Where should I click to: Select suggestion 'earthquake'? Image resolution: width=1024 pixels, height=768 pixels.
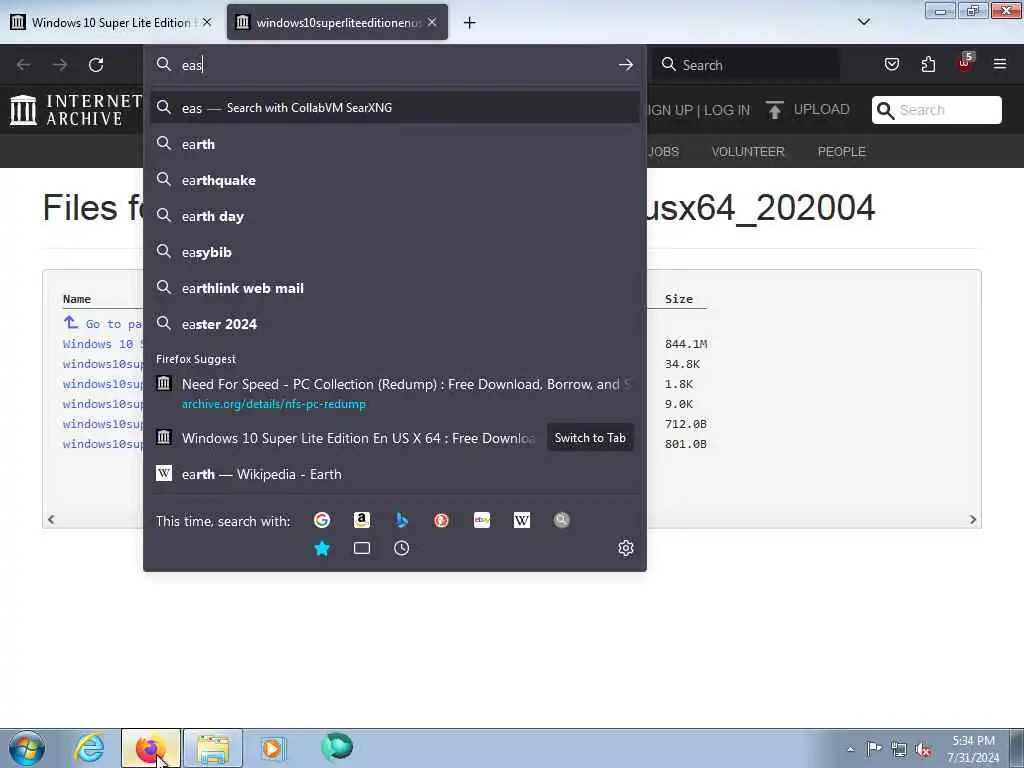(394, 180)
